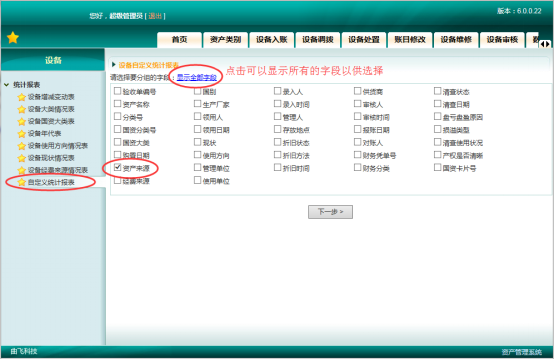Click star icon beside 设备现状情况表
554x360 pixels.
point(22,158)
